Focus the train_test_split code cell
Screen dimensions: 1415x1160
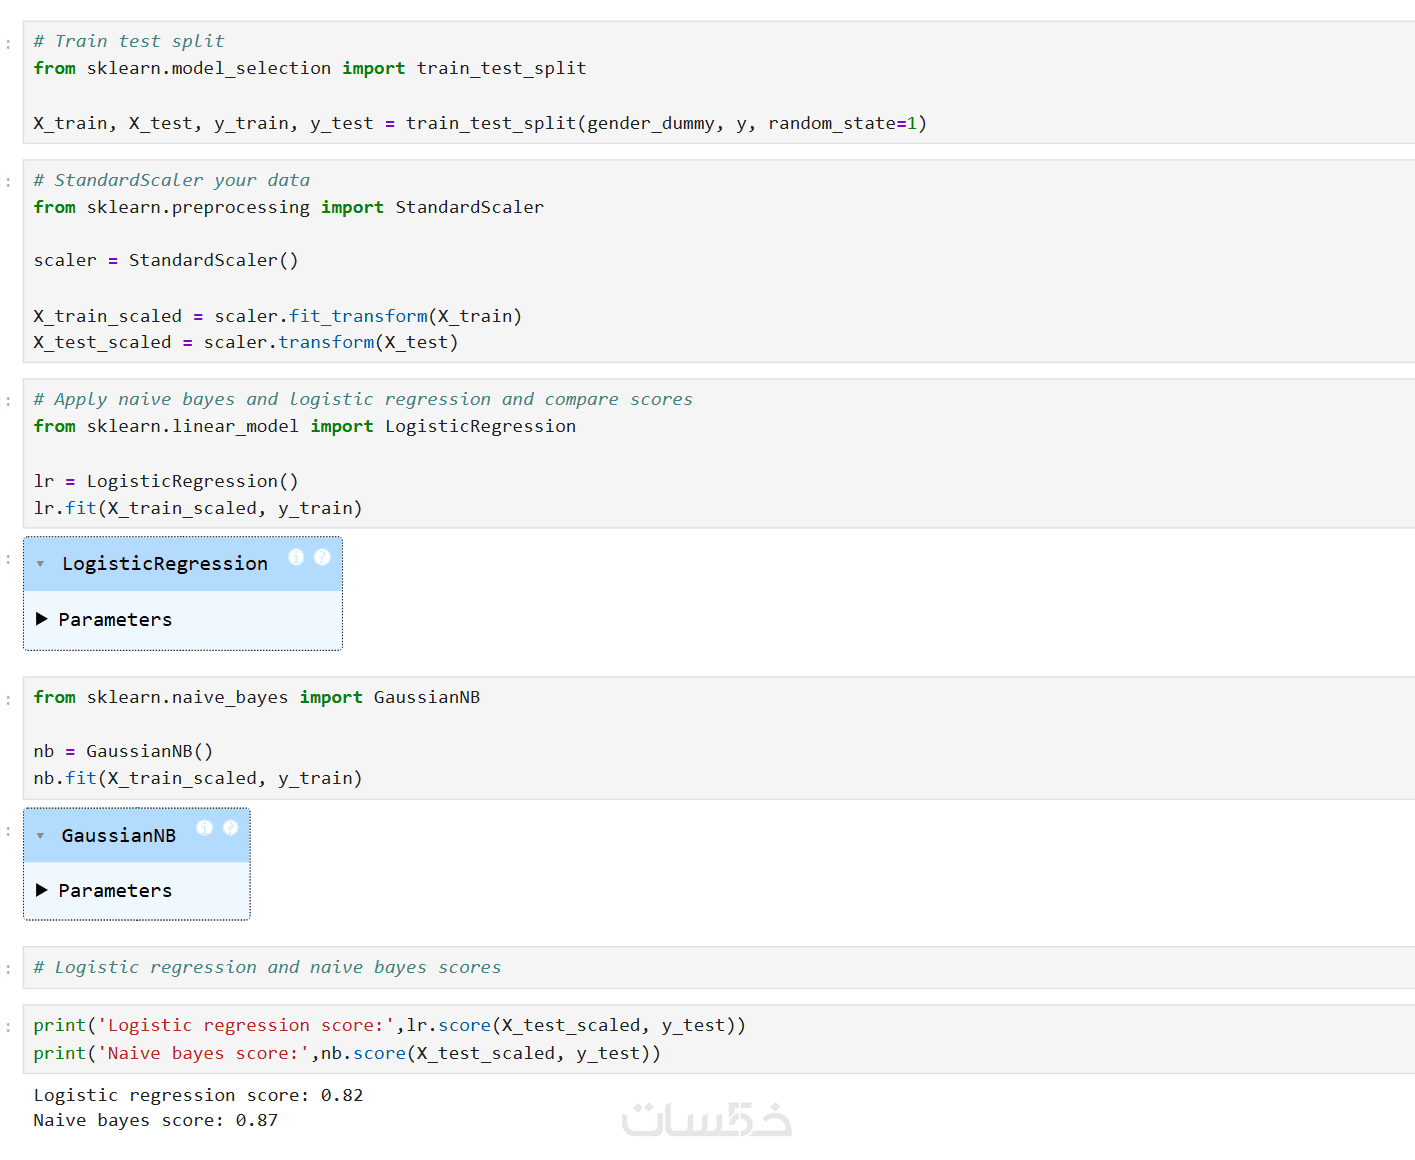click(x=700, y=95)
